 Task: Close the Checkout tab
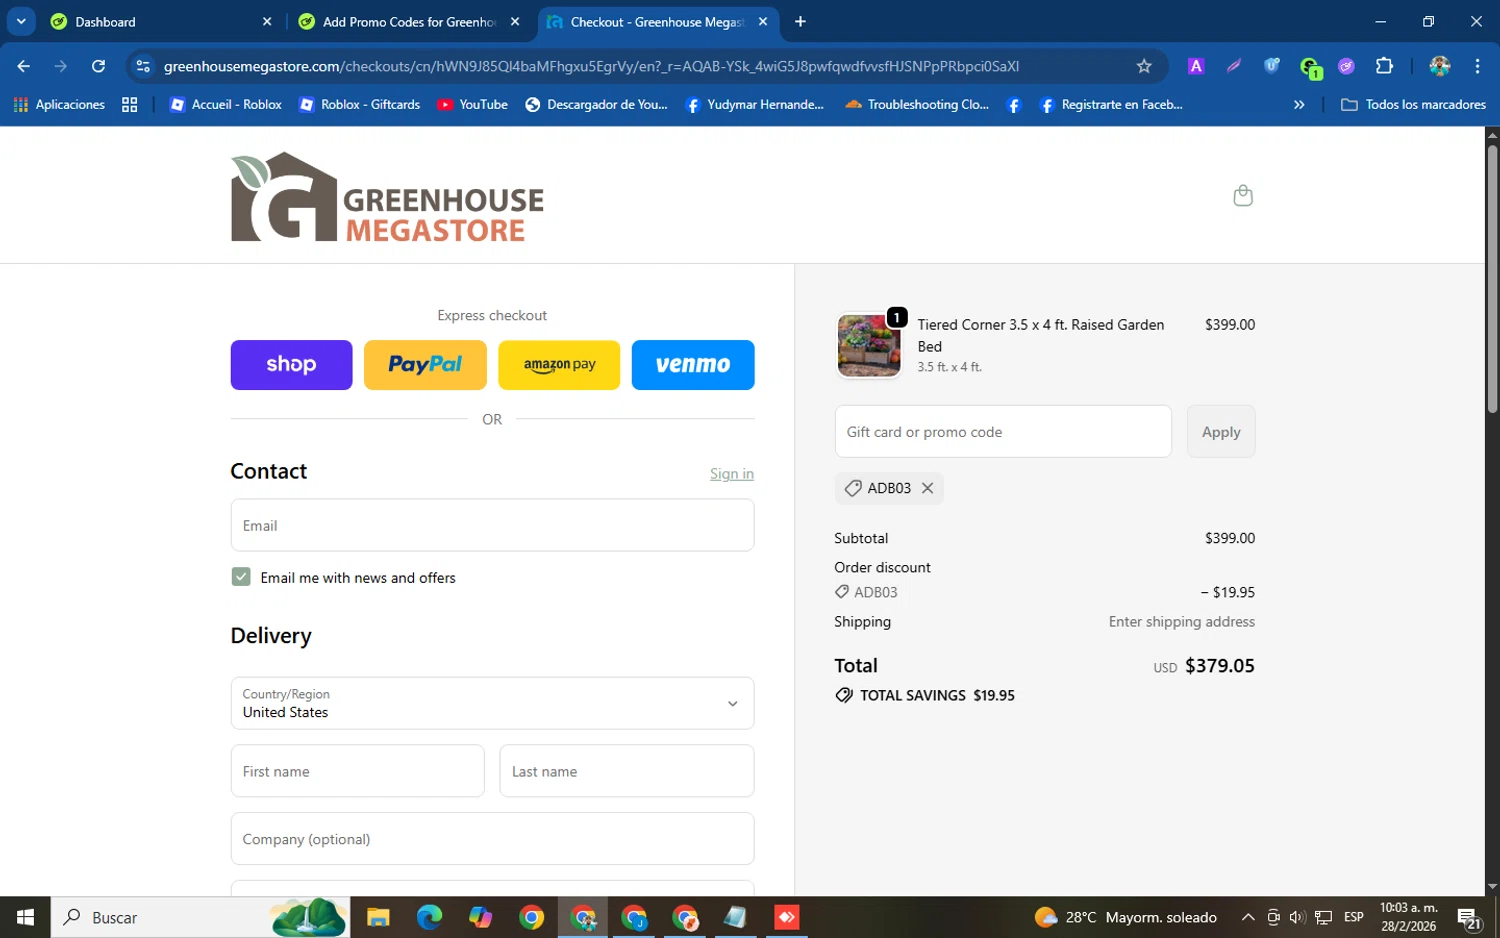[763, 22]
